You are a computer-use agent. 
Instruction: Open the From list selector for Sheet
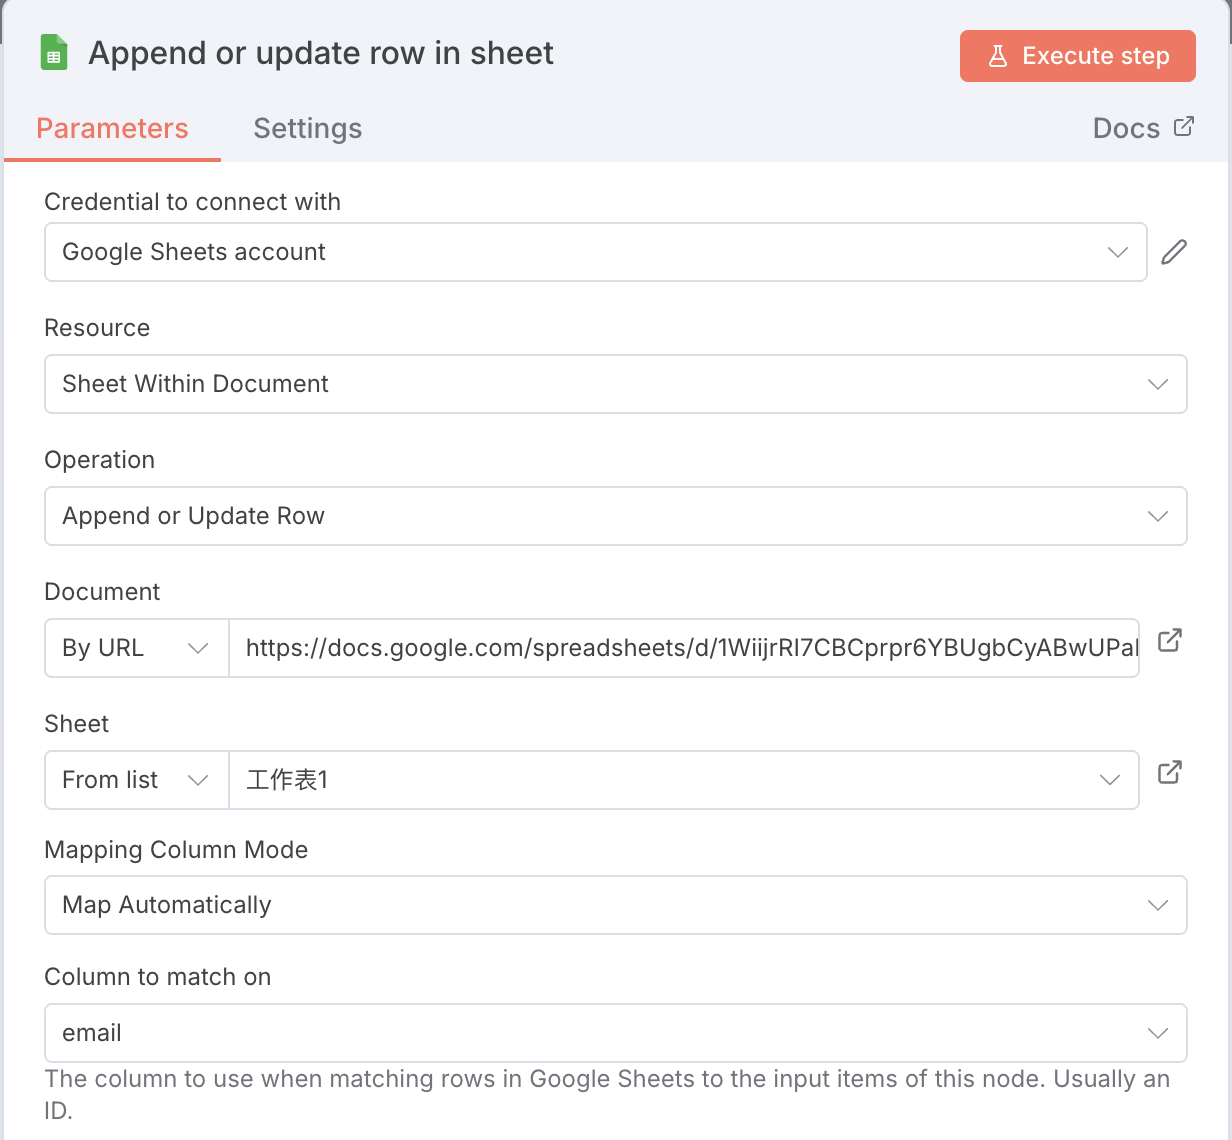[x=135, y=780]
